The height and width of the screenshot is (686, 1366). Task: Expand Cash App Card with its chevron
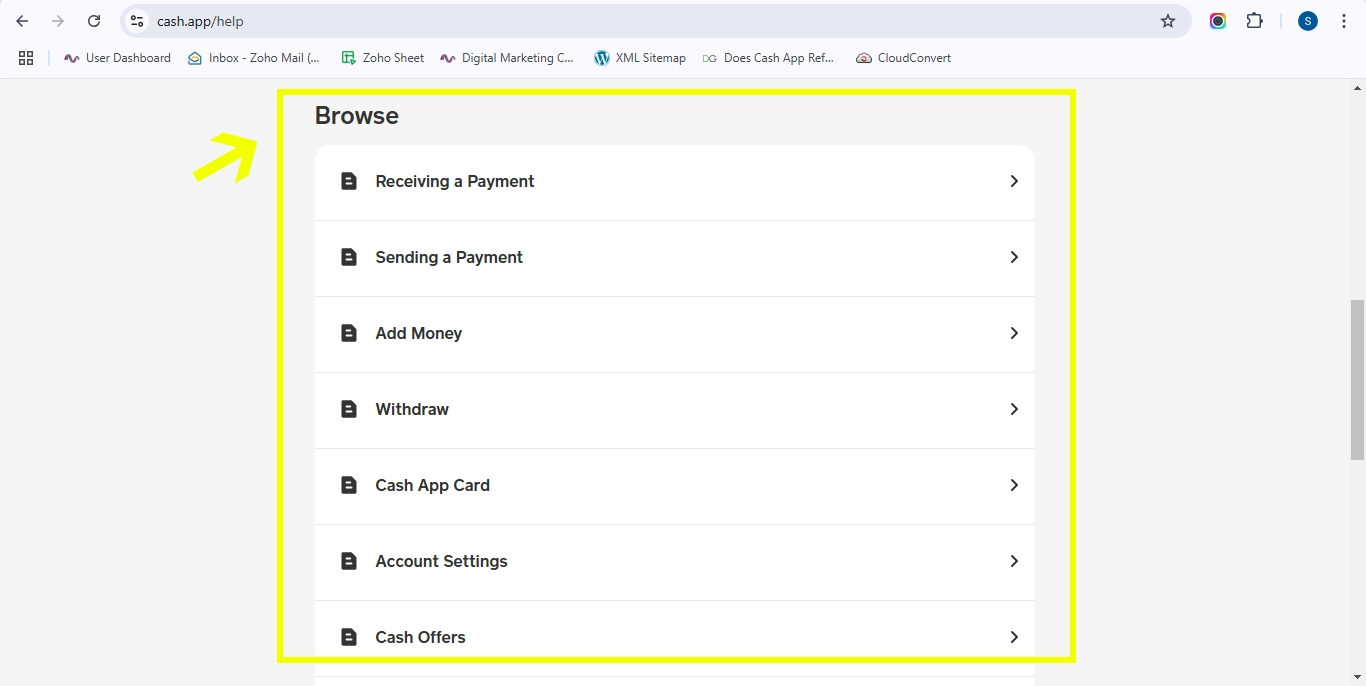(x=1014, y=485)
